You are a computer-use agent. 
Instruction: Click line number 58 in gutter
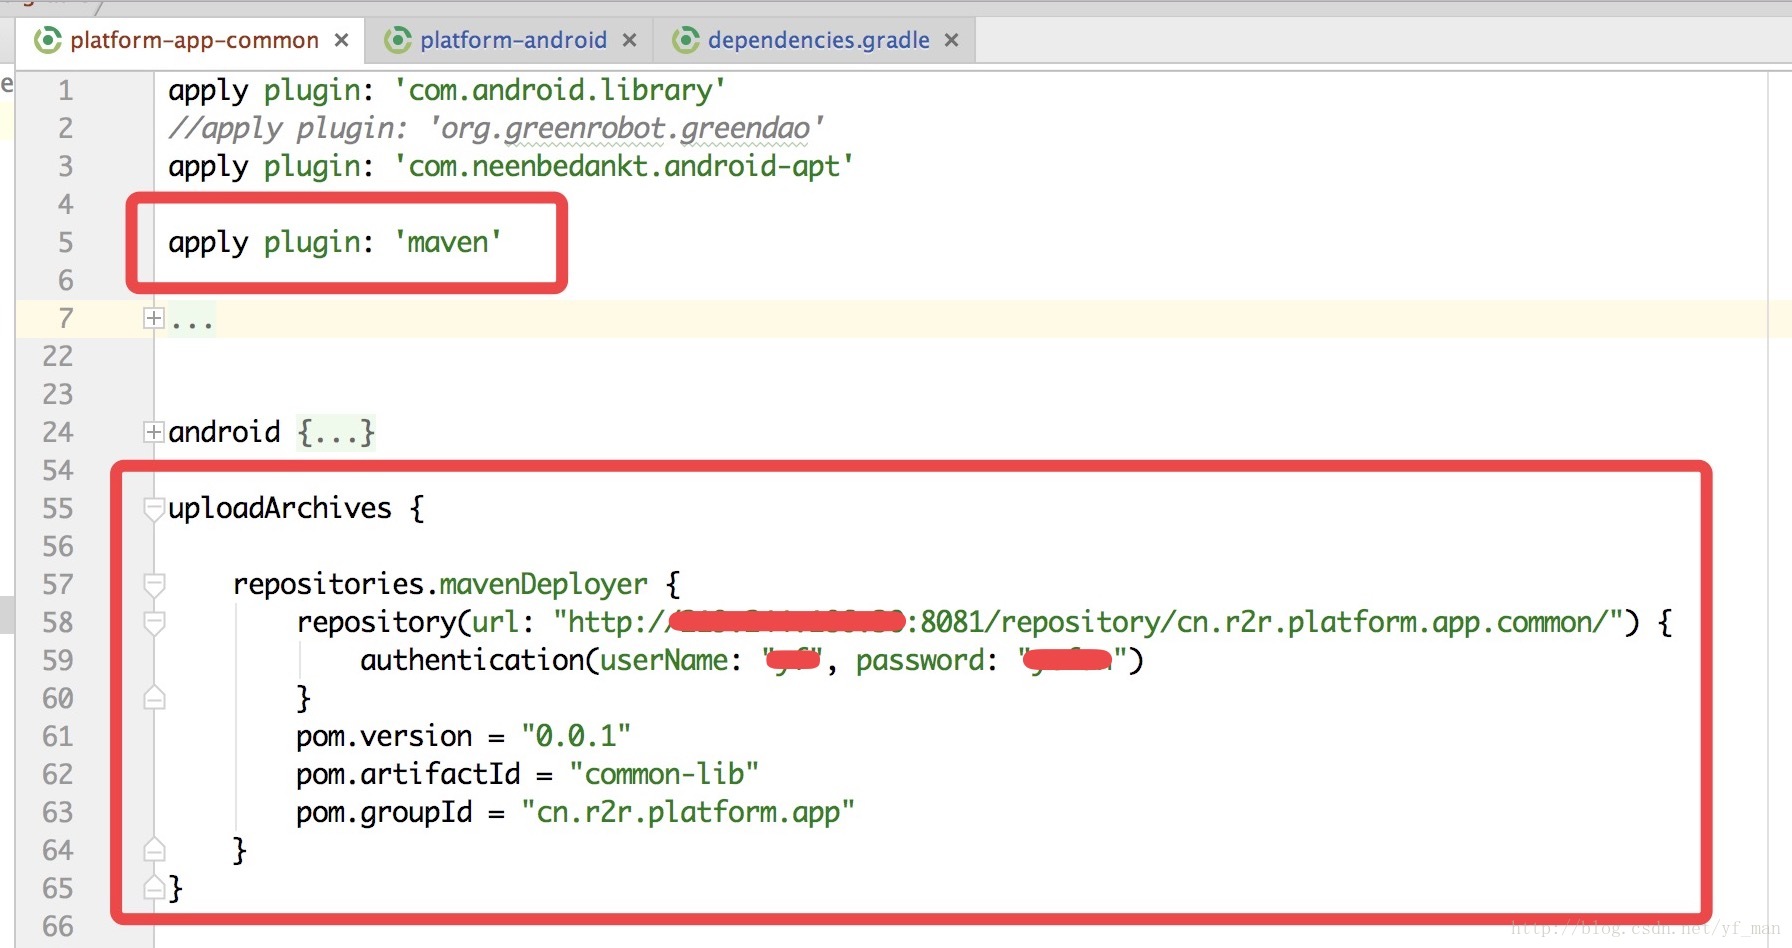click(58, 623)
